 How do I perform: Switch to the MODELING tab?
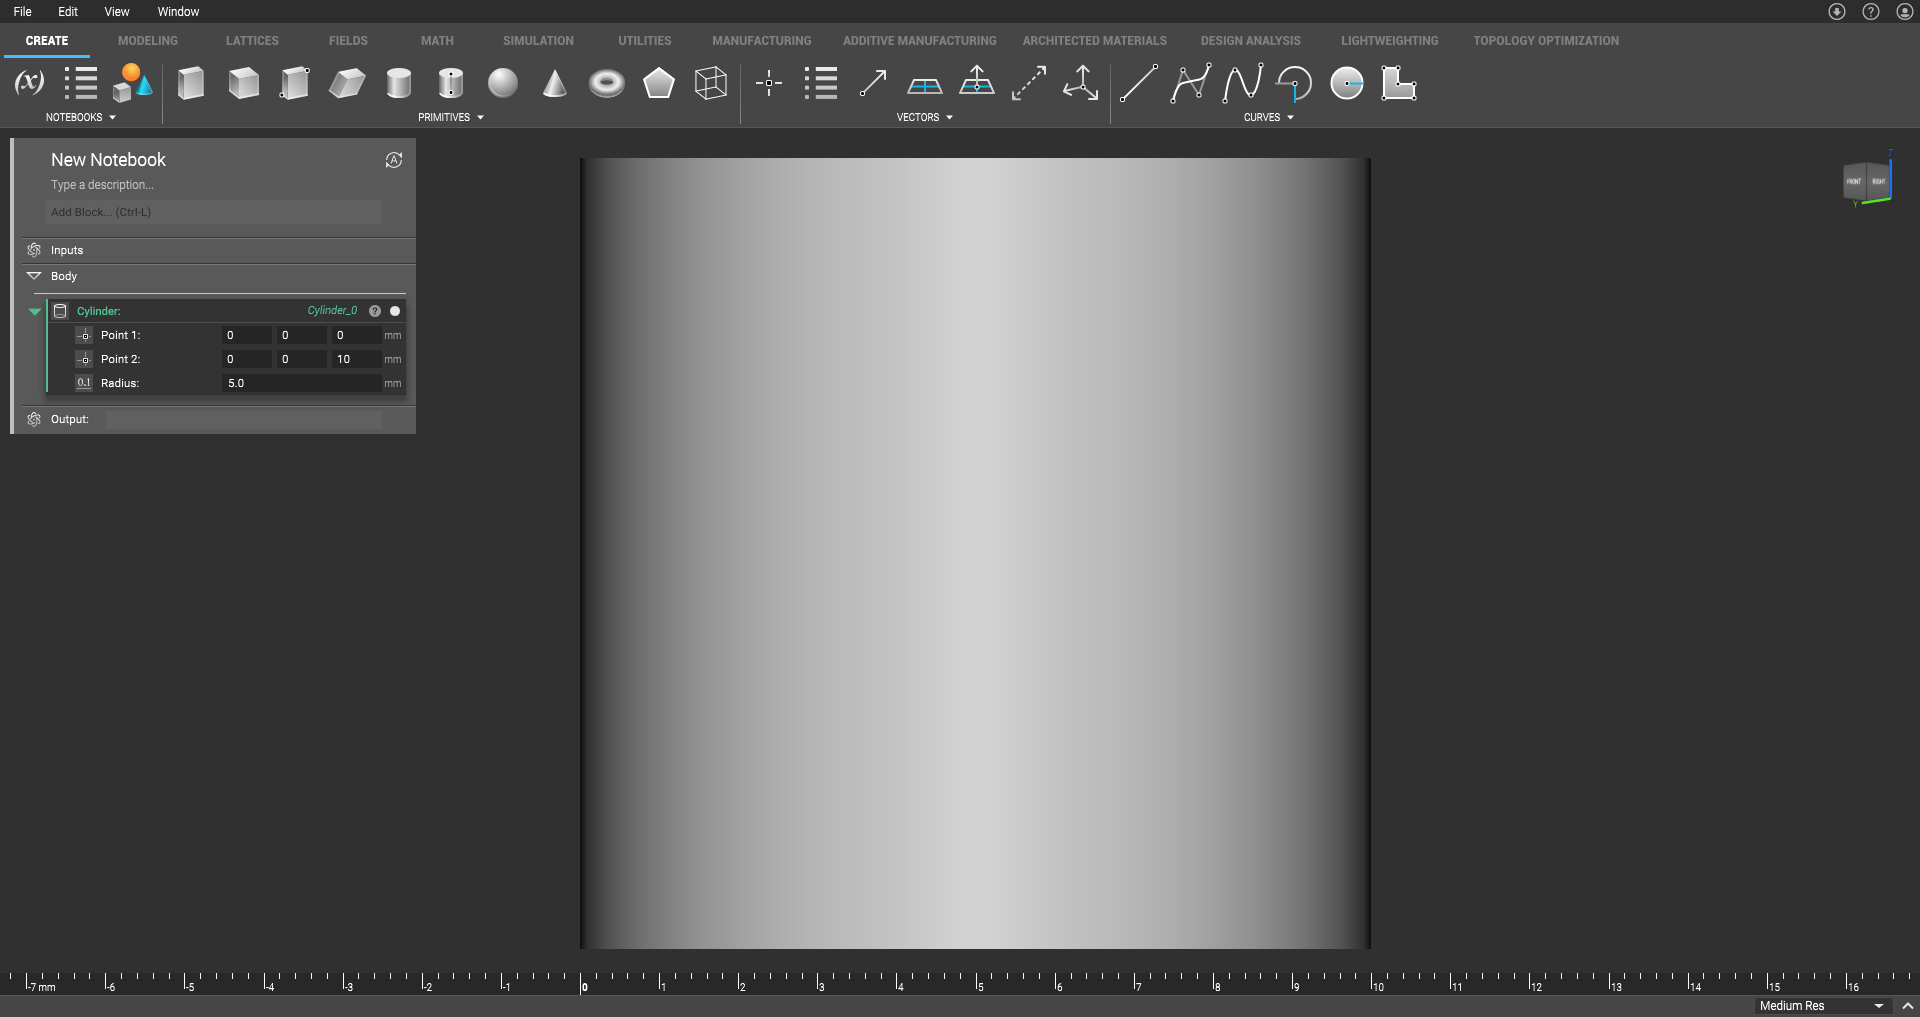[x=148, y=41]
